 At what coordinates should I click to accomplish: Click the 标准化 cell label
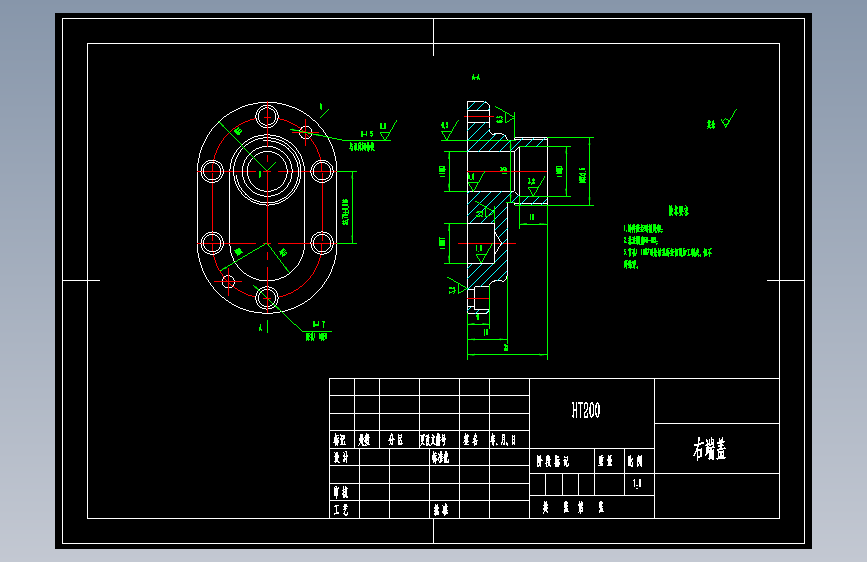click(440, 457)
